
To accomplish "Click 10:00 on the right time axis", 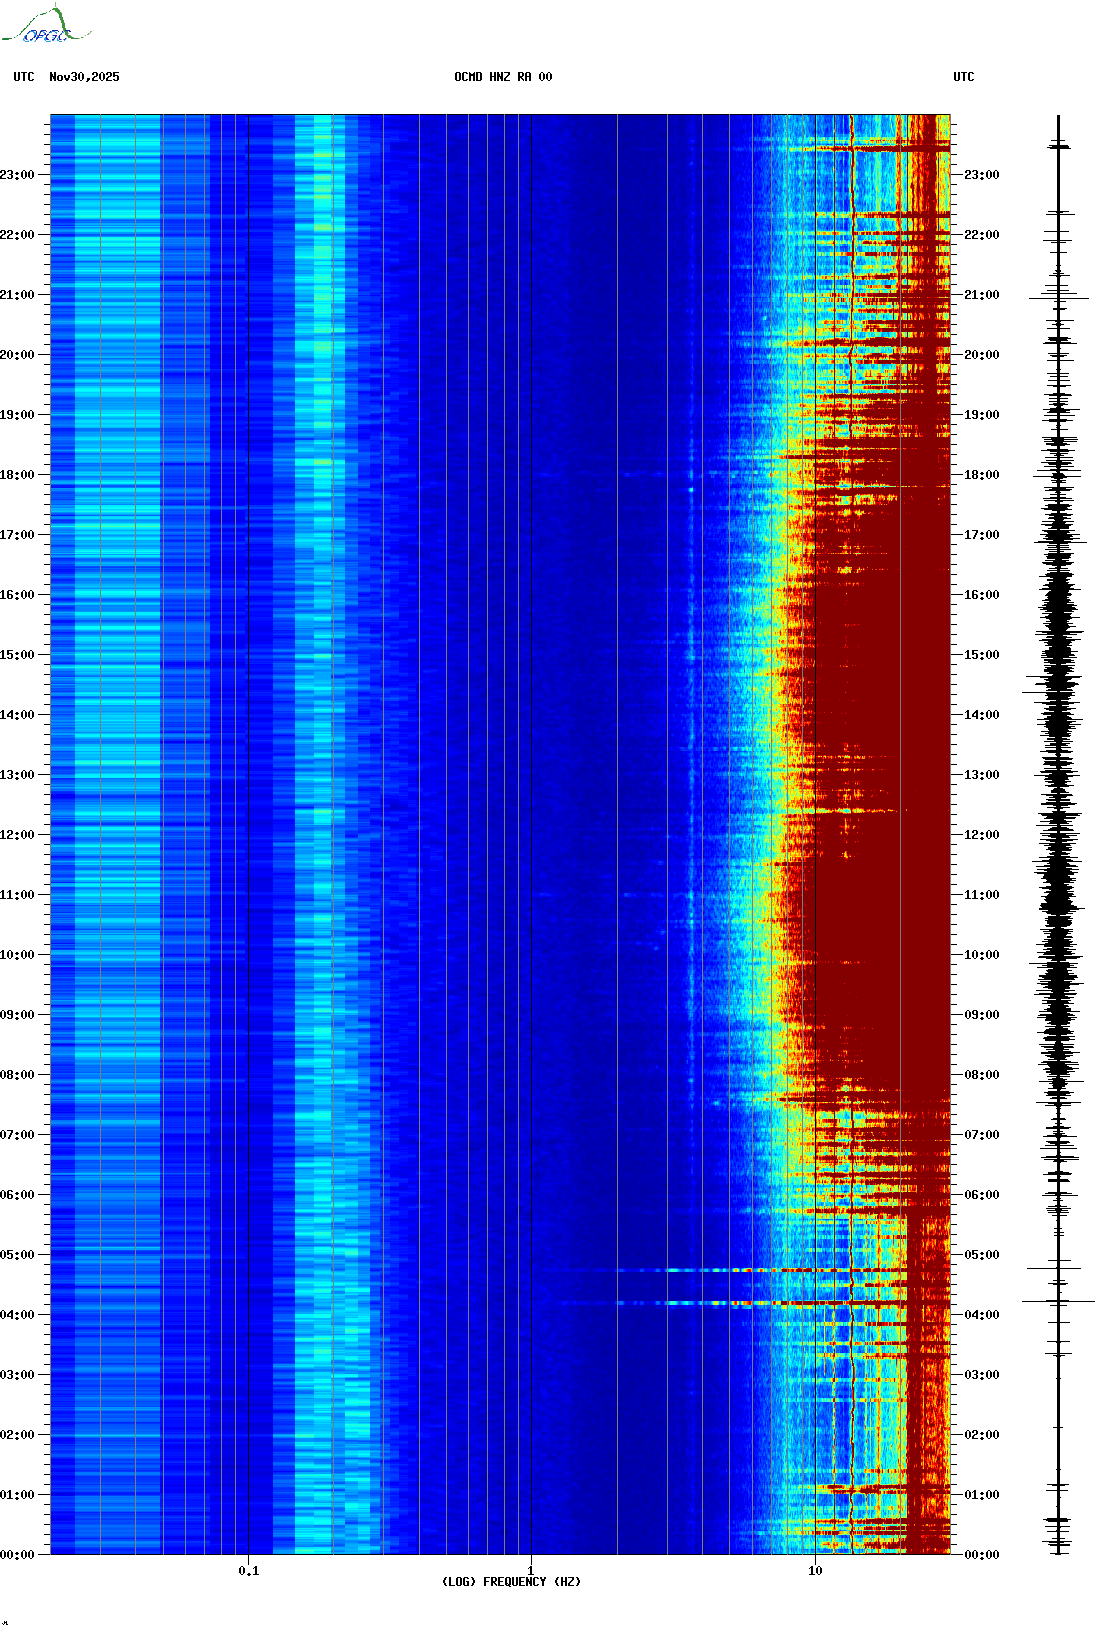I will (x=982, y=955).
